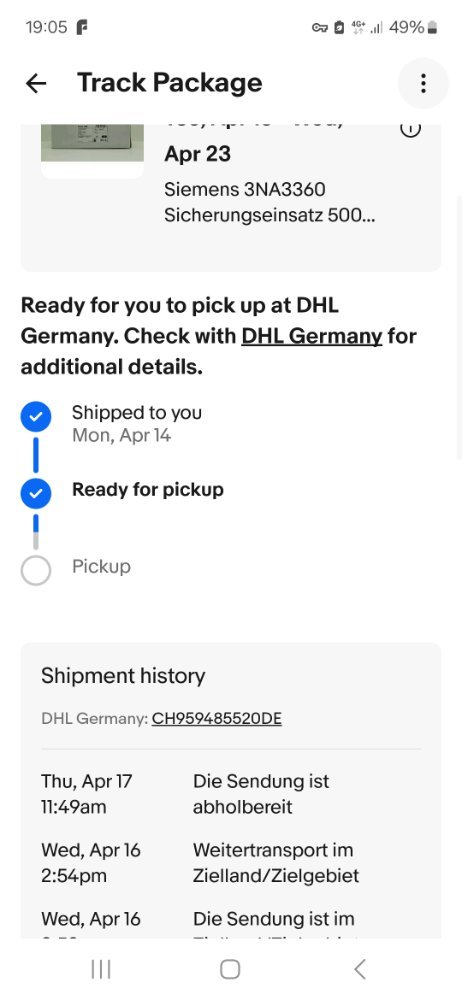This screenshot has height=1000, width=462.
Task: Tap the Ready for pickup step label
Action: pyautogui.click(x=147, y=490)
